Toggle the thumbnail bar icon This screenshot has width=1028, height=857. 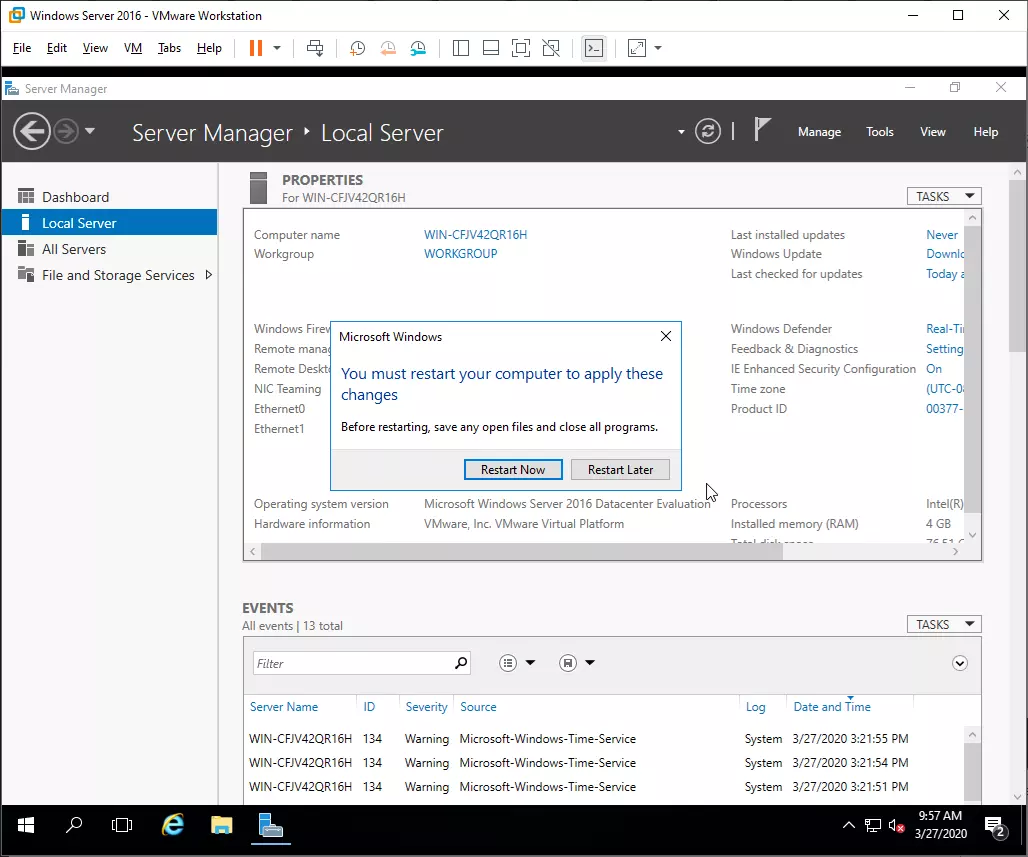pos(491,48)
